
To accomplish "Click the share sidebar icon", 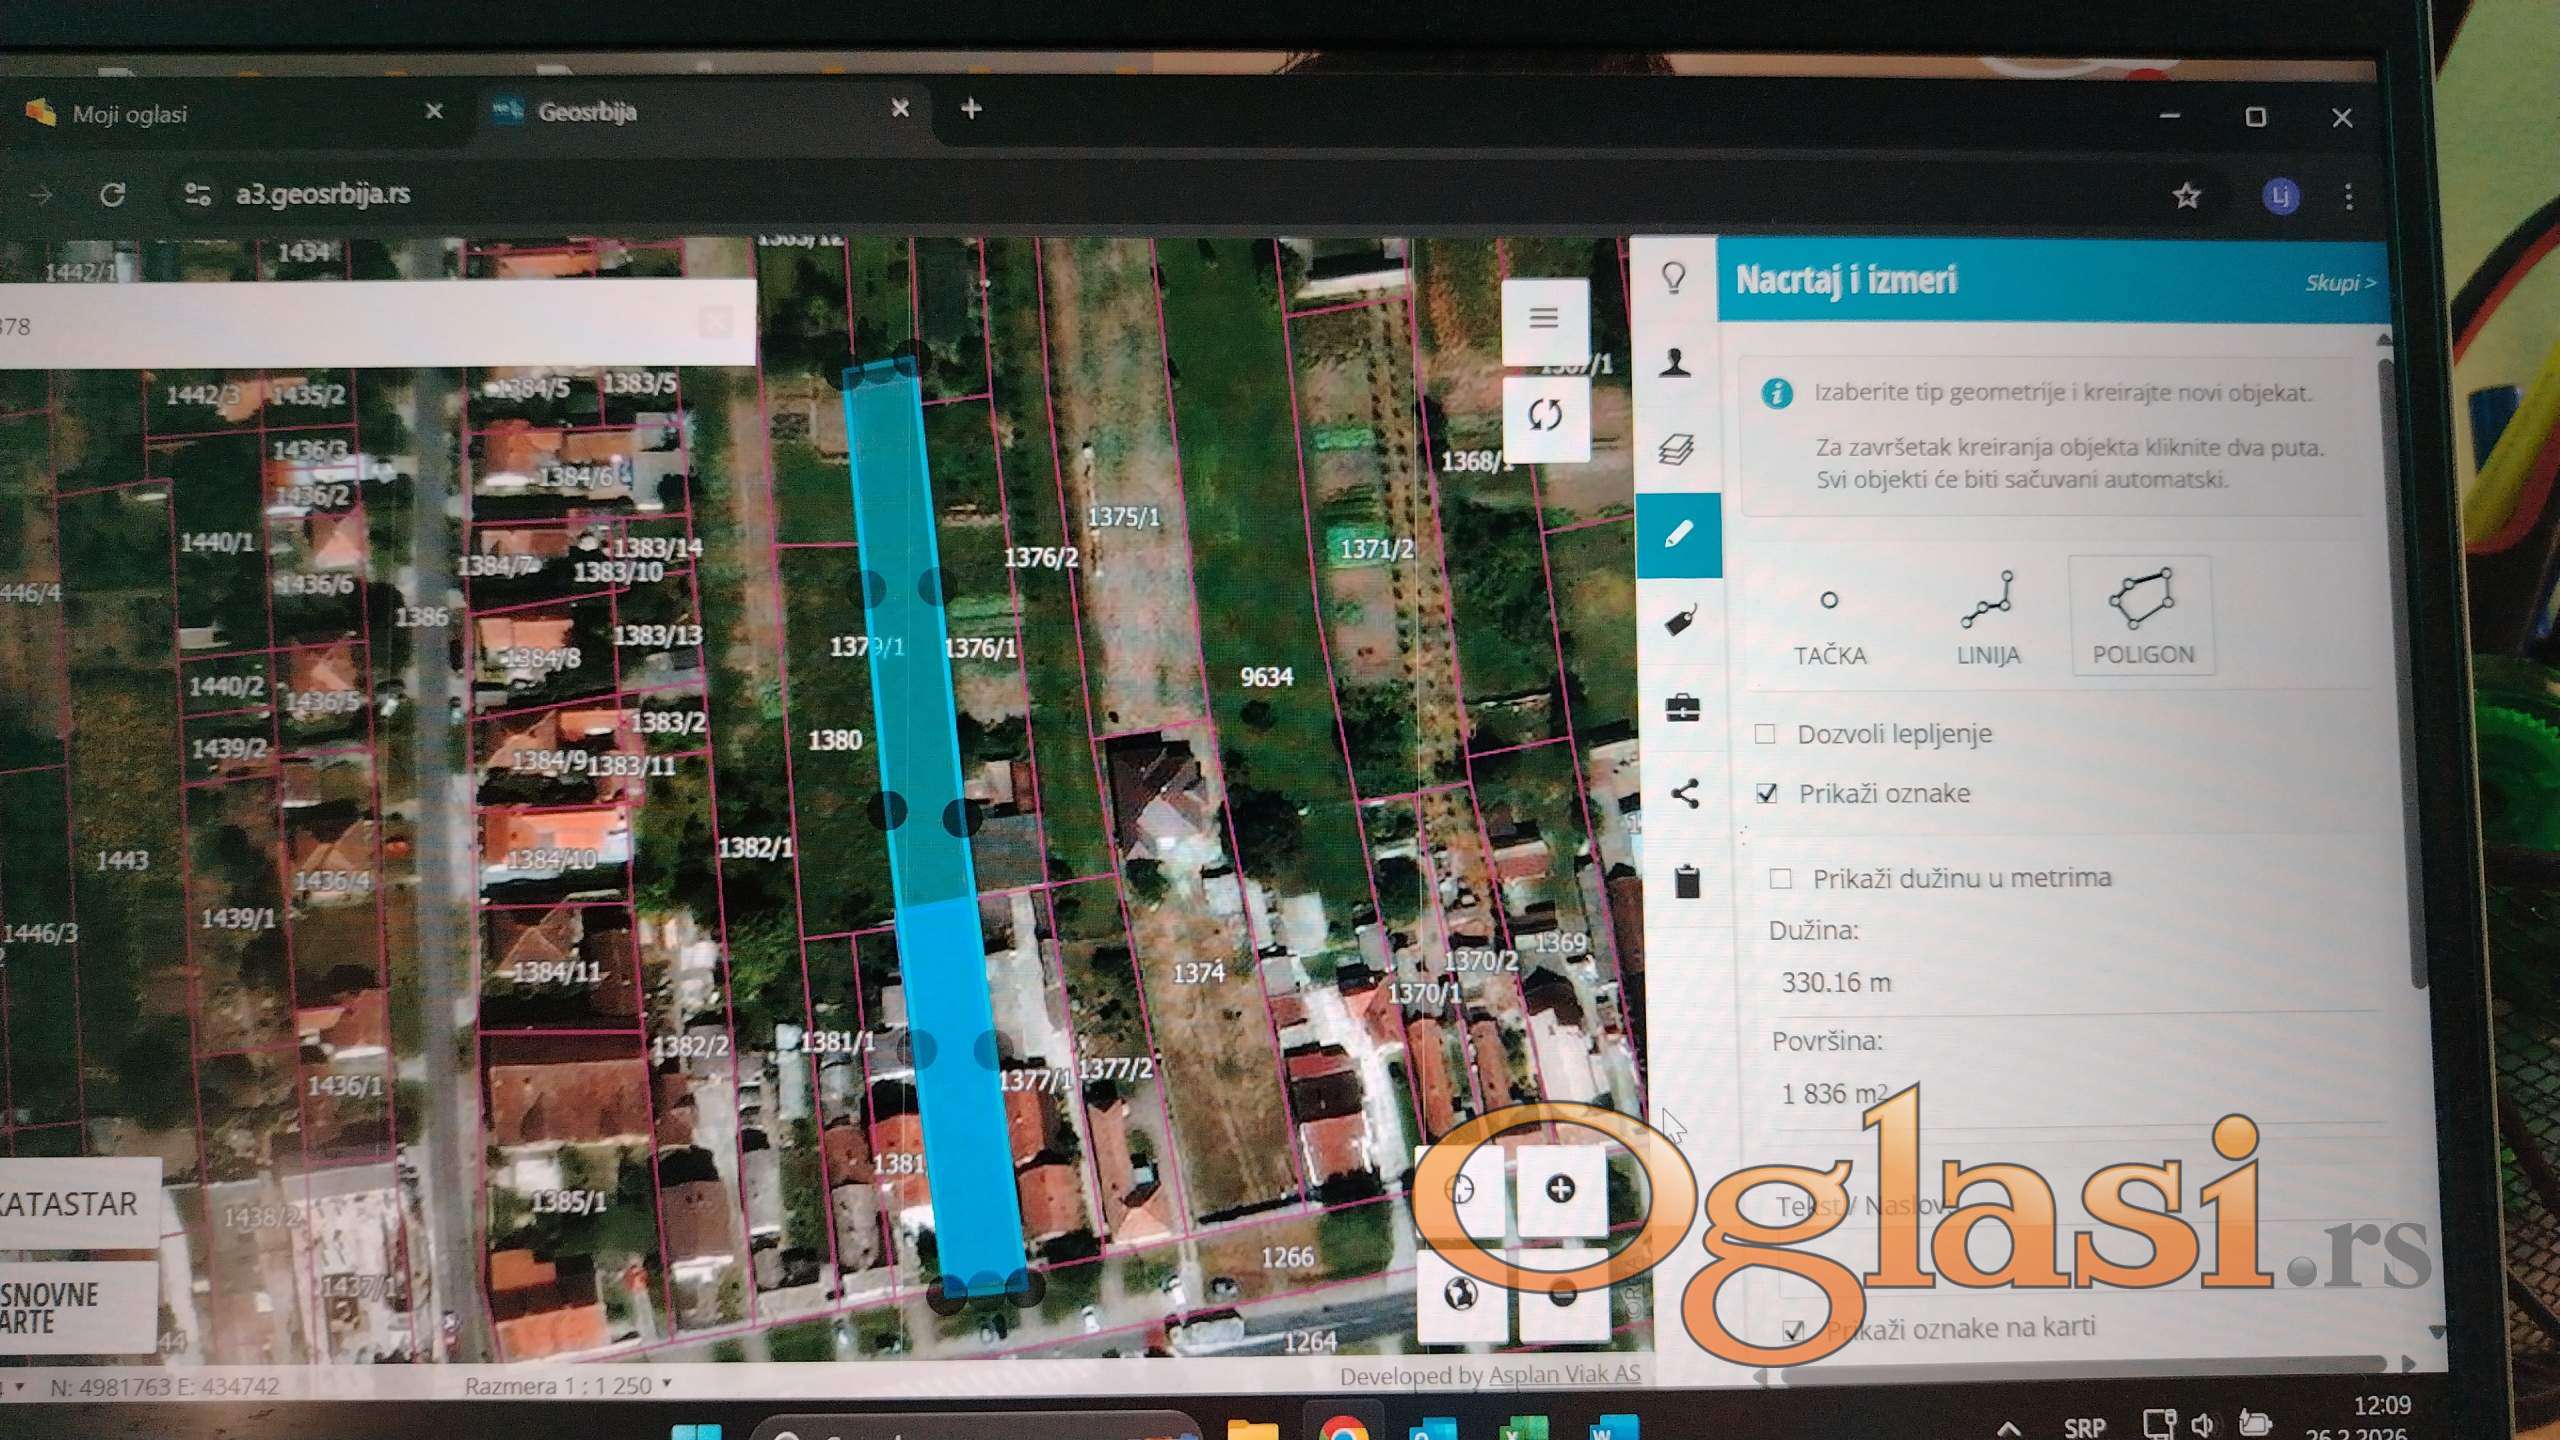I will pyautogui.click(x=1684, y=795).
